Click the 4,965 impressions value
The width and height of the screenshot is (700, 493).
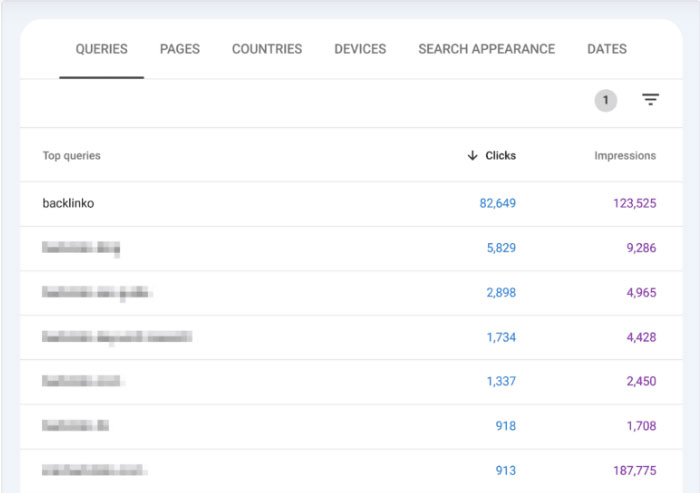[x=641, y=292]
